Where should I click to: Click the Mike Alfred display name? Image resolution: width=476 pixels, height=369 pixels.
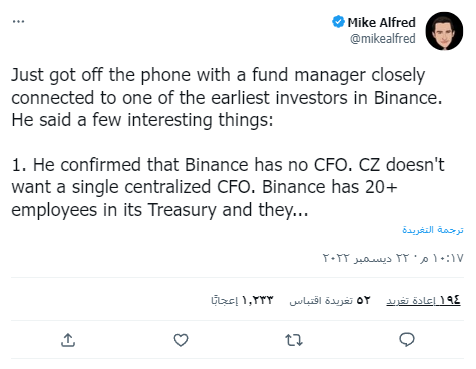tap(382, 22)
